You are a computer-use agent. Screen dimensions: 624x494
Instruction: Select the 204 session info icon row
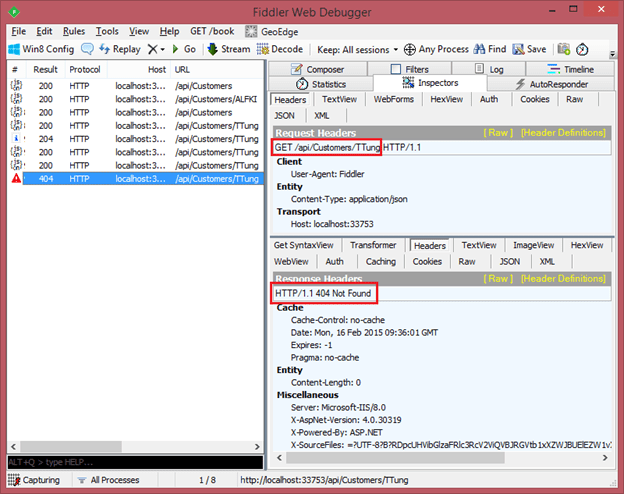pos(135,139)
